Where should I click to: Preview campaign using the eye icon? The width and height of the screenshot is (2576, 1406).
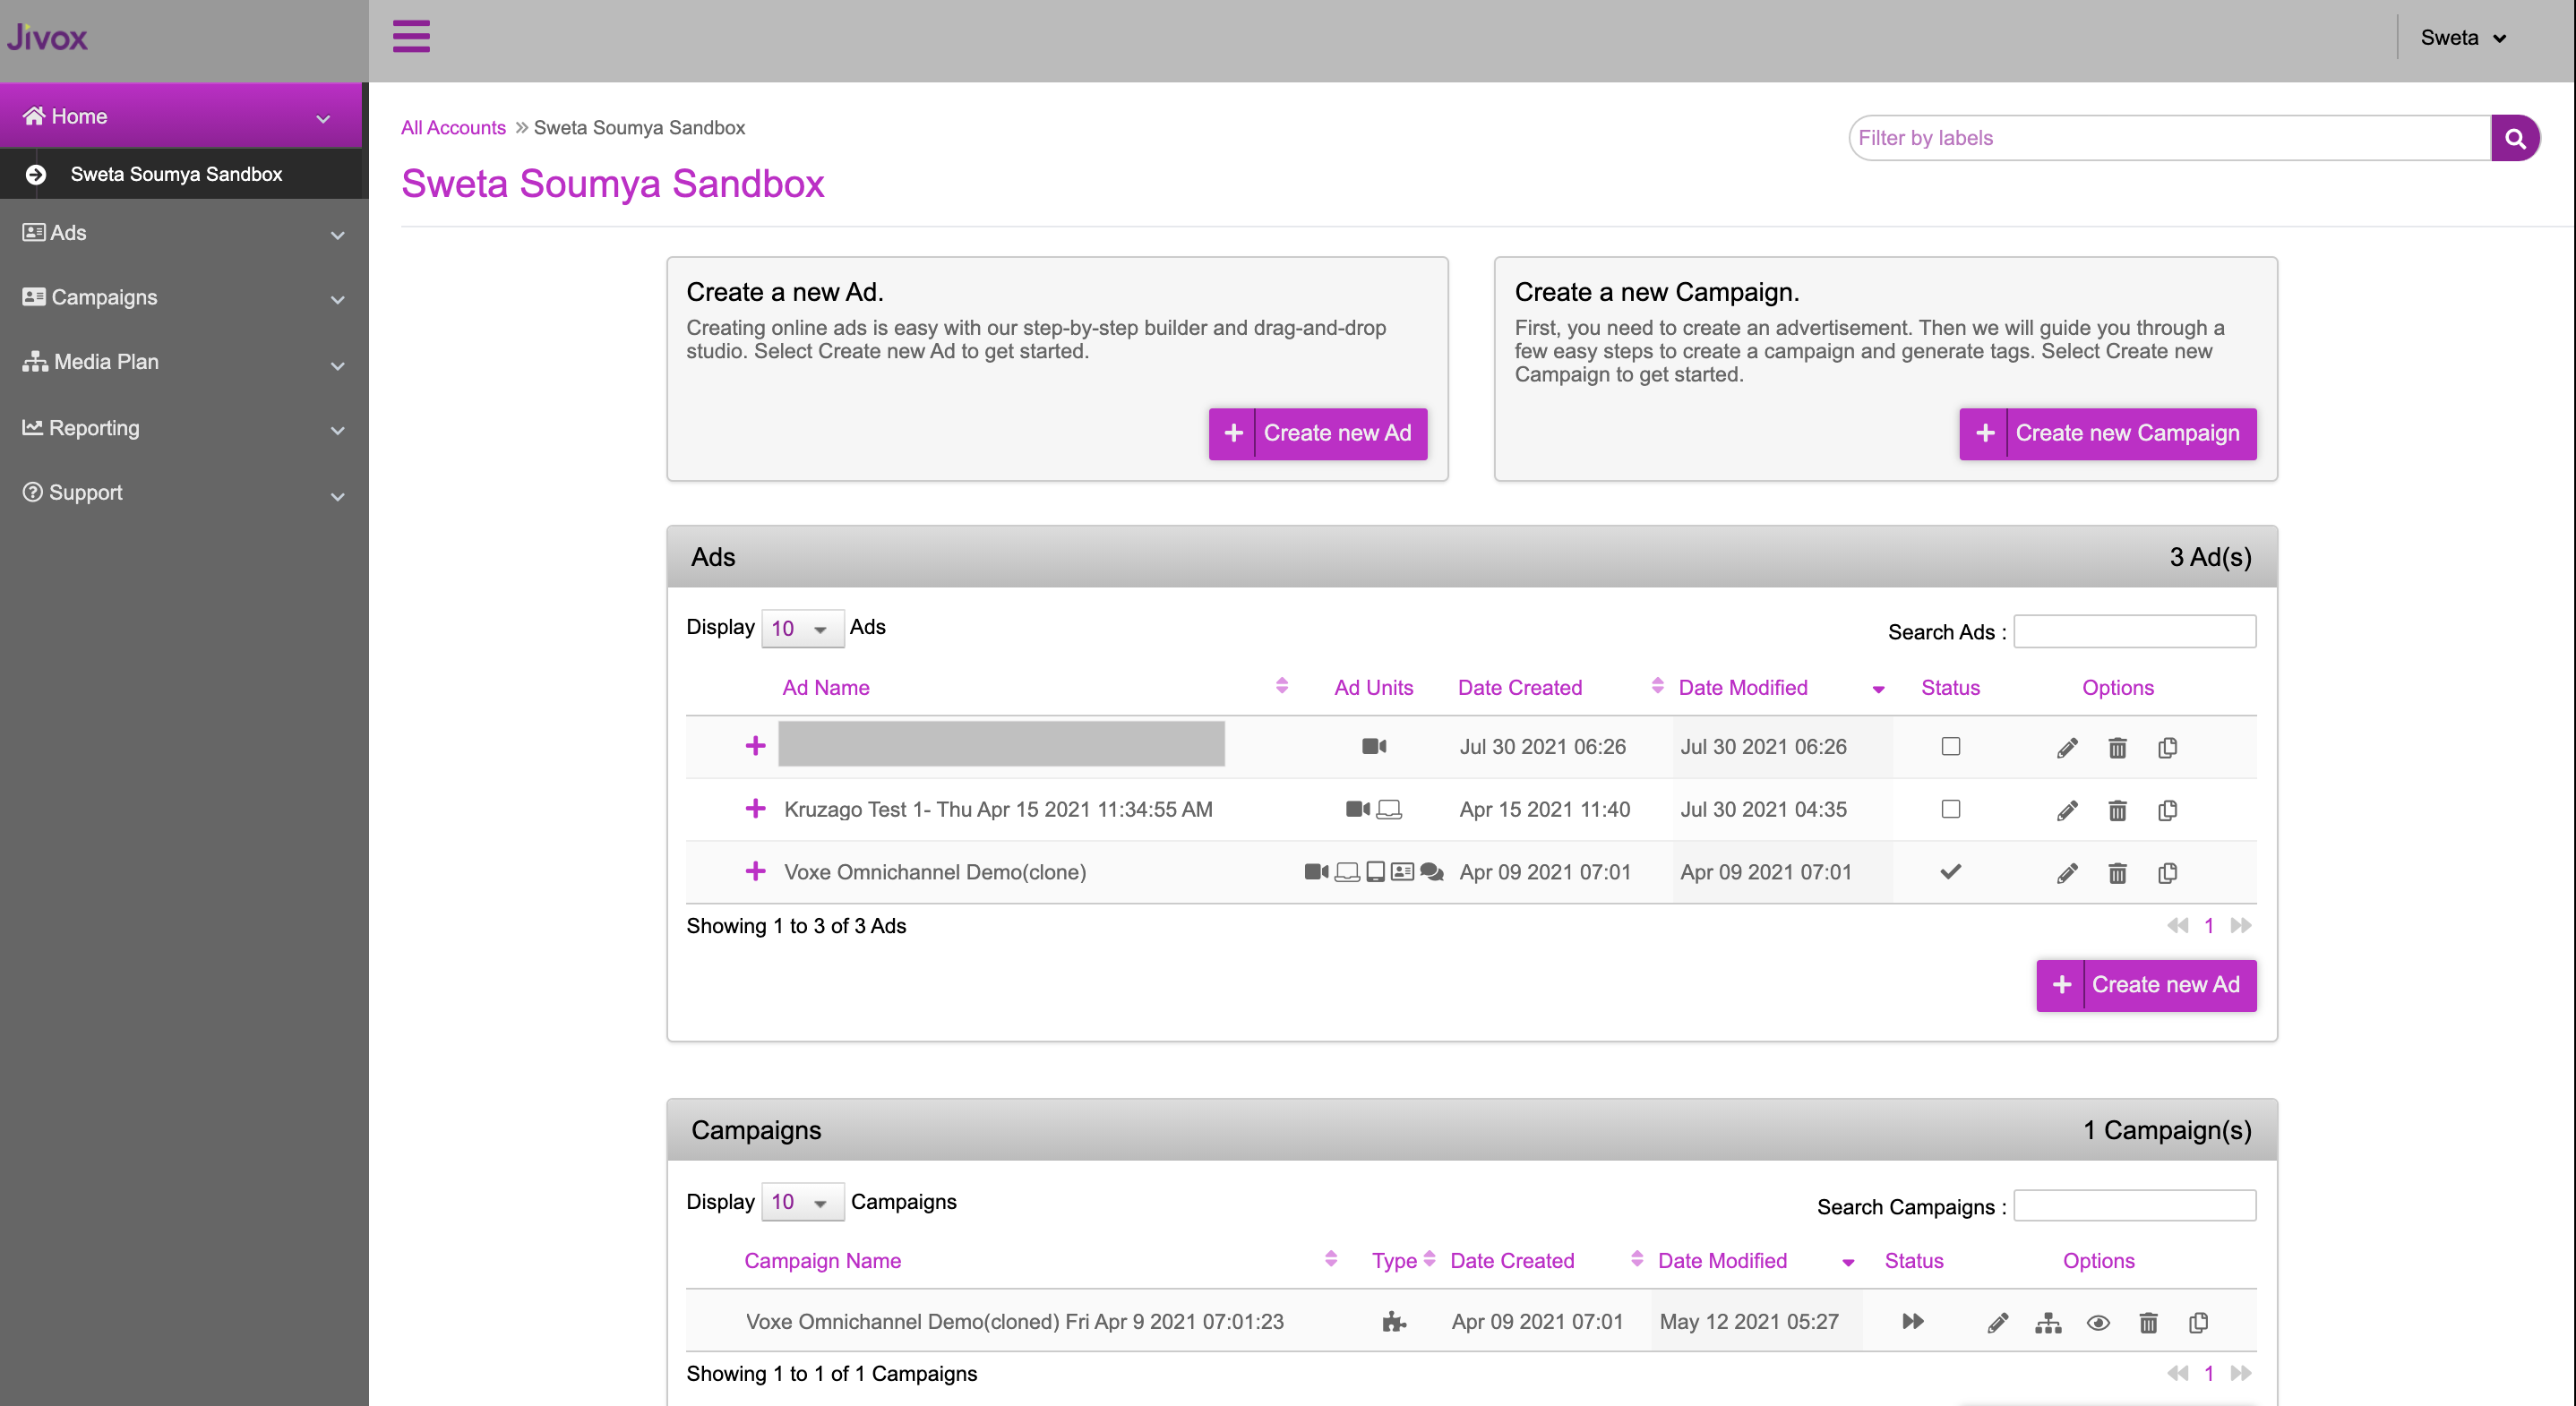tap(2098, 1322)
